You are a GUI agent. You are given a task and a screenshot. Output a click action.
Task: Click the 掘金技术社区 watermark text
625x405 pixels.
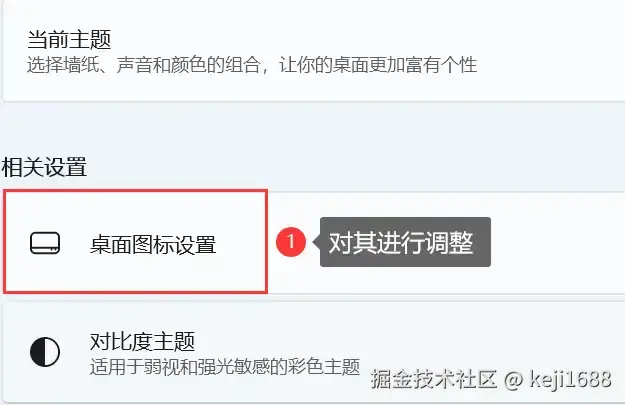(x=434, y=379)
